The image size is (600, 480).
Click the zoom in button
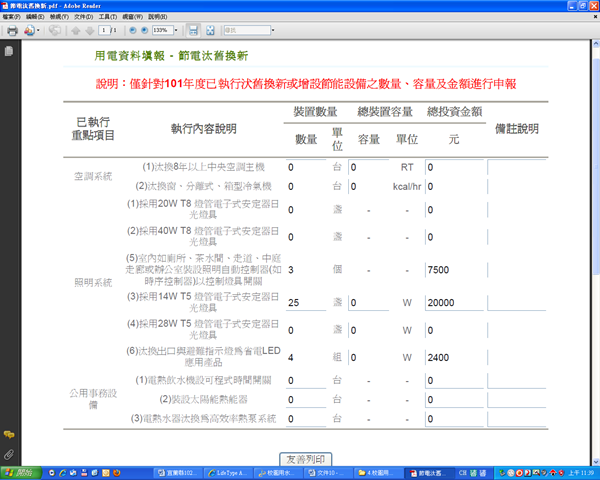click(x=145, y=30)
